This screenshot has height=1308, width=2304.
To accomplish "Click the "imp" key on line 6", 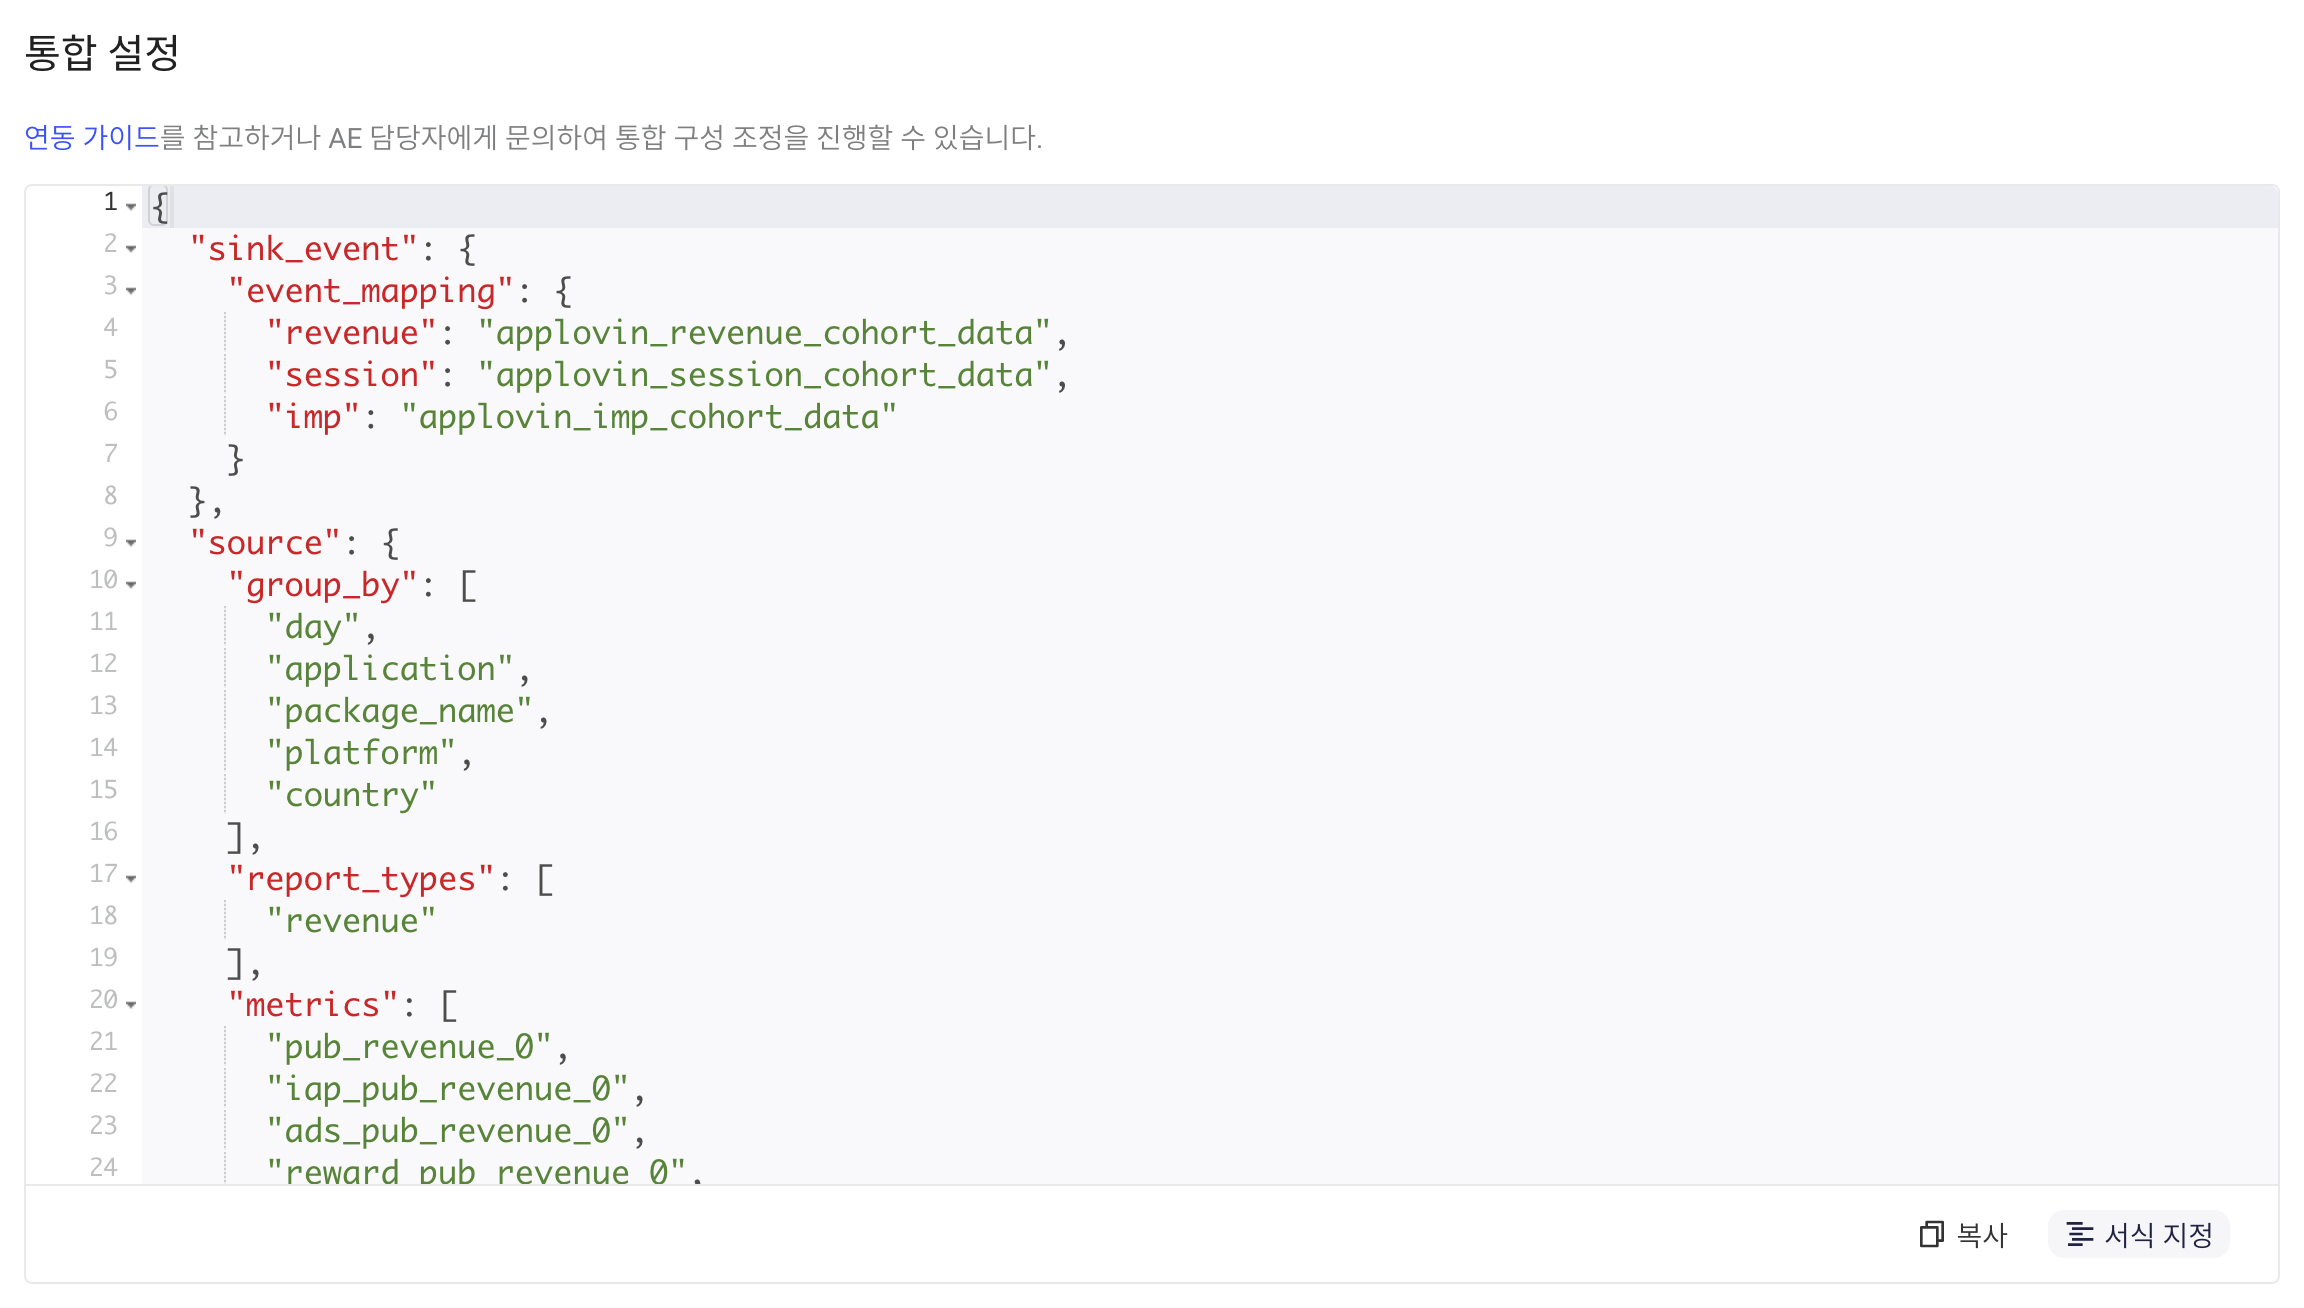I will pos(313,416).
